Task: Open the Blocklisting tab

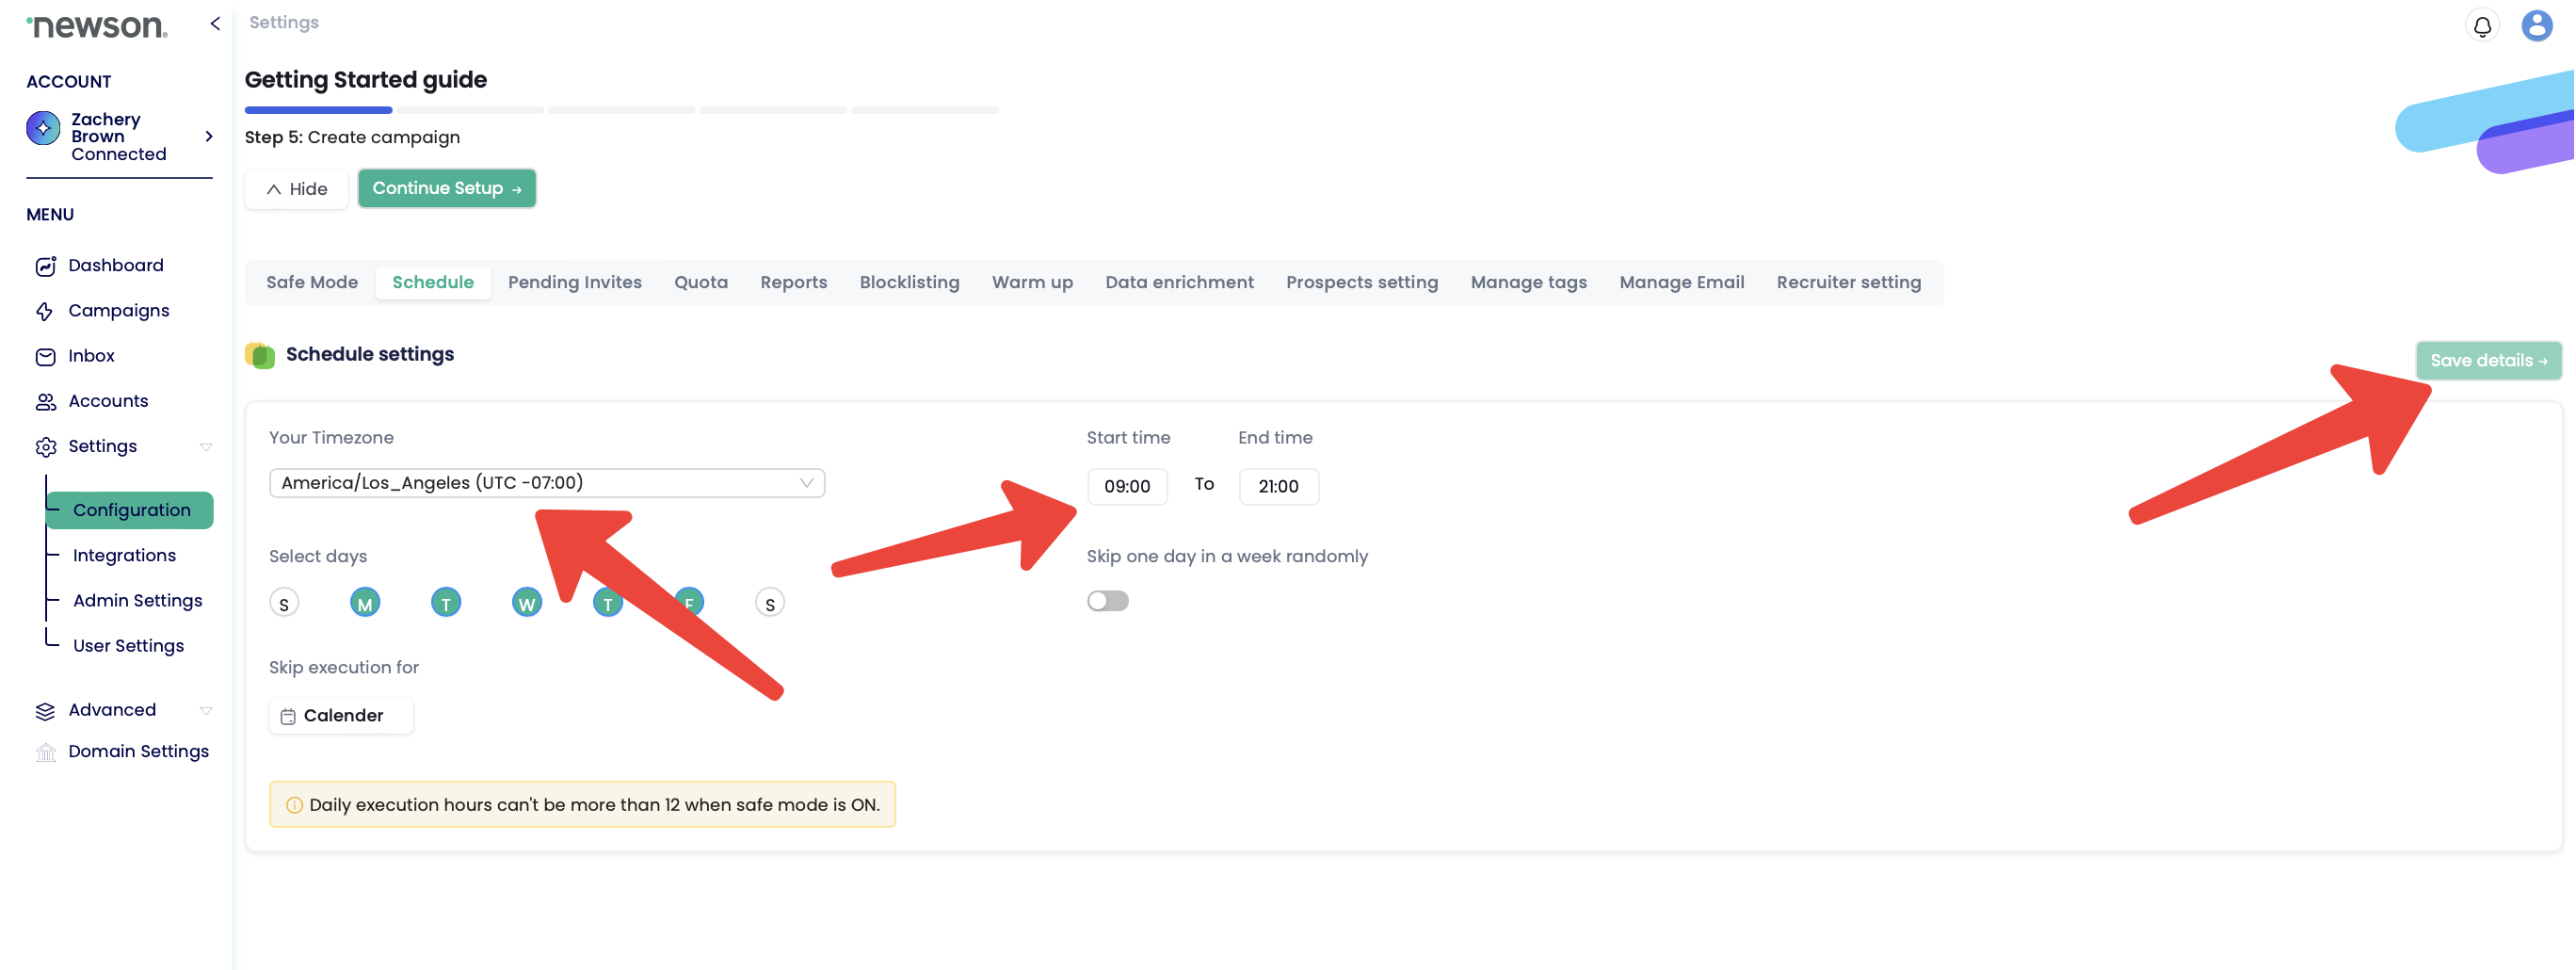Action: (909, 282)
